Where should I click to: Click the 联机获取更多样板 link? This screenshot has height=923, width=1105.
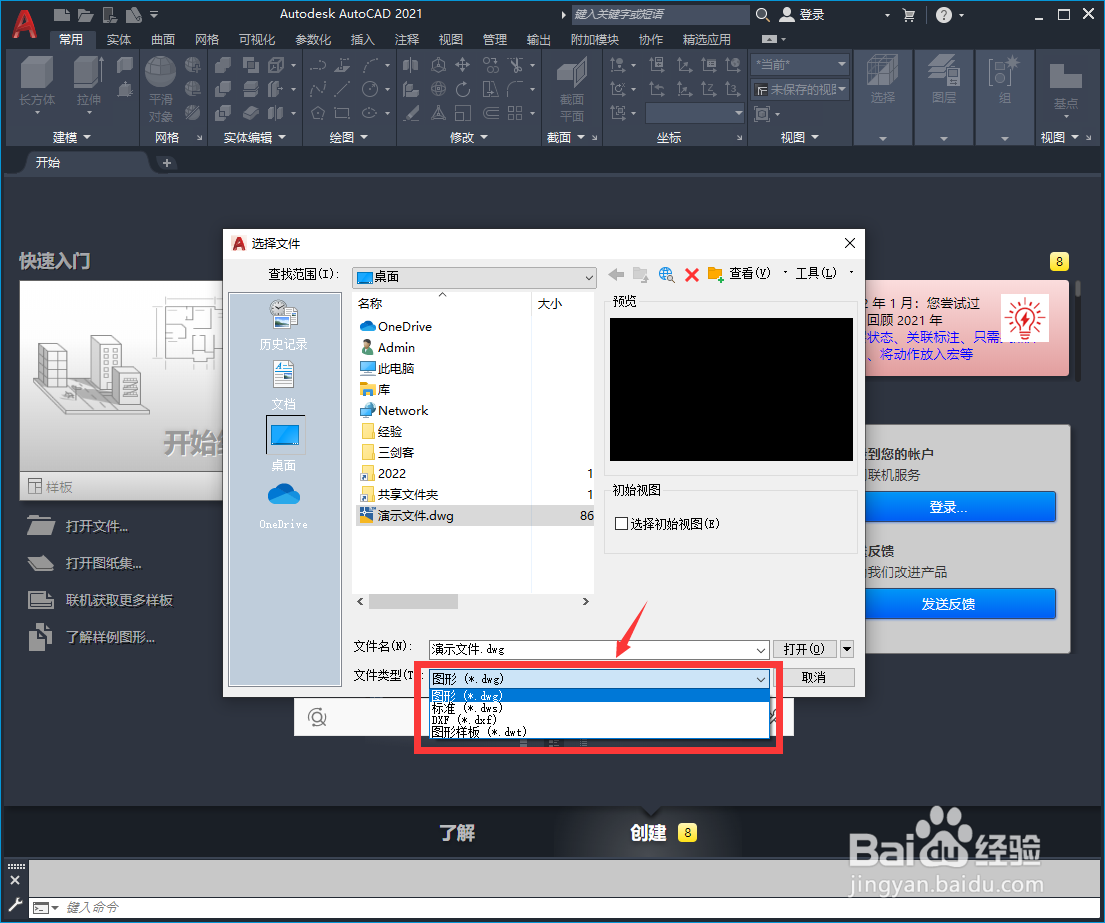click(119, 600)
